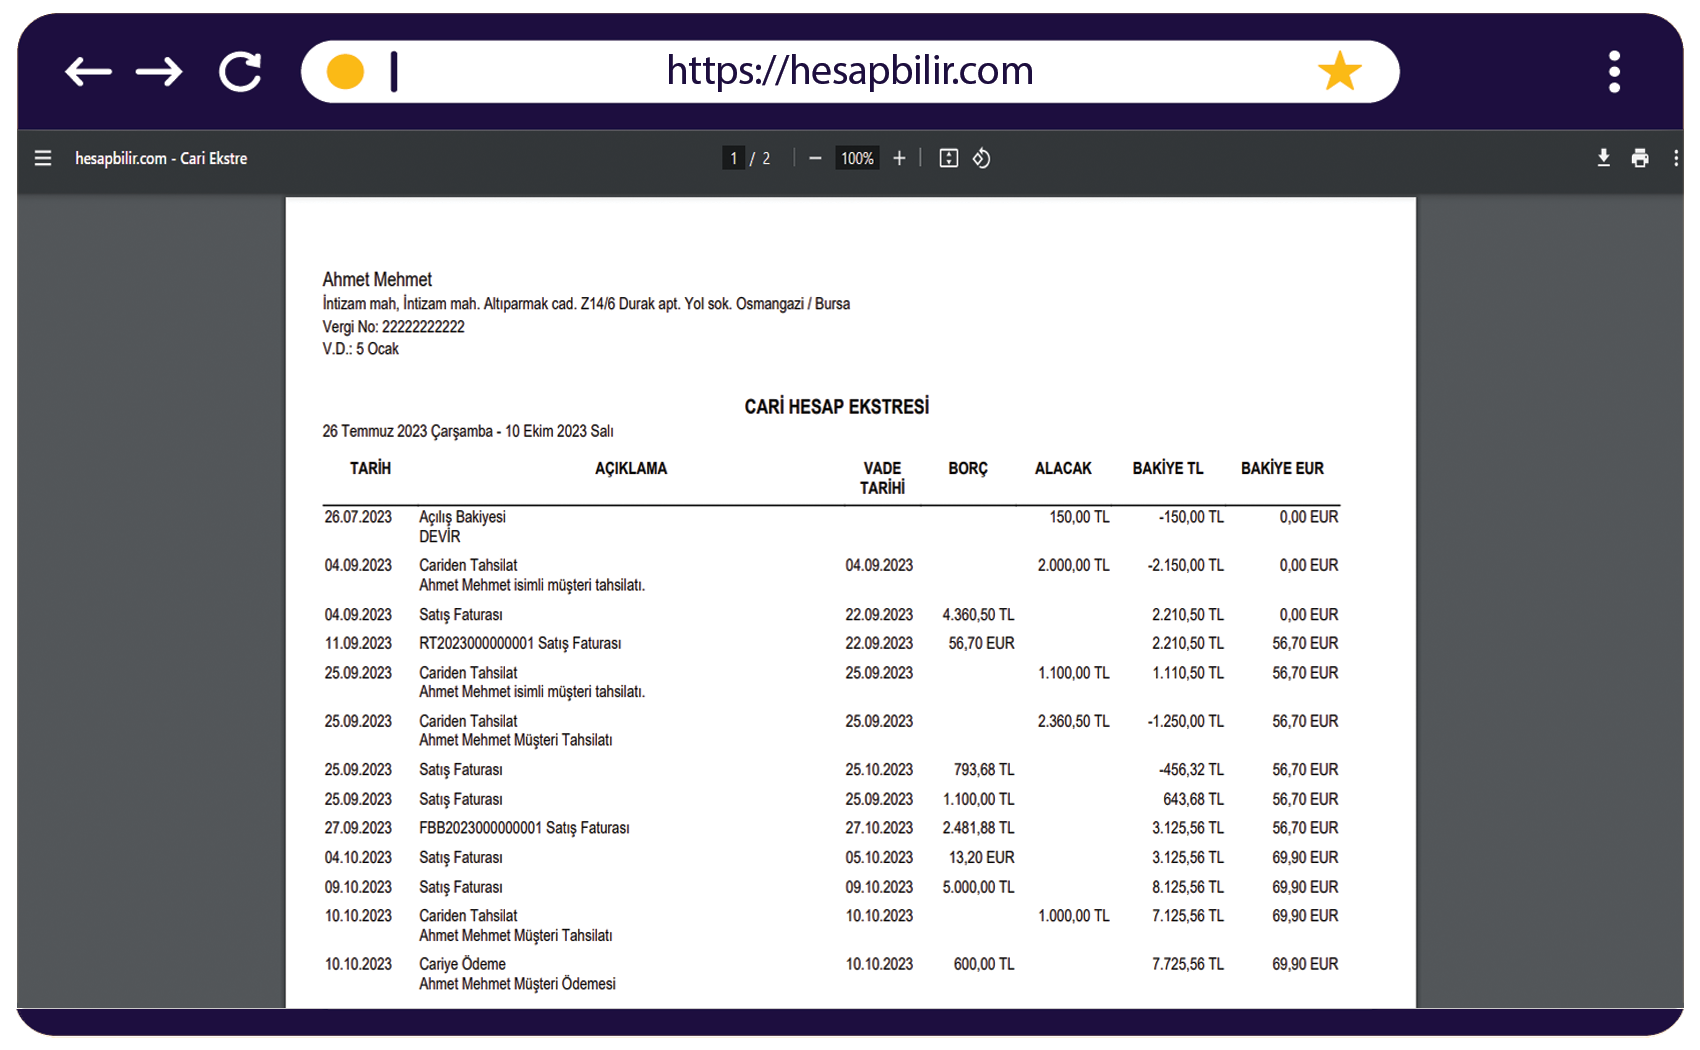Click the browser back arrow

88,72
